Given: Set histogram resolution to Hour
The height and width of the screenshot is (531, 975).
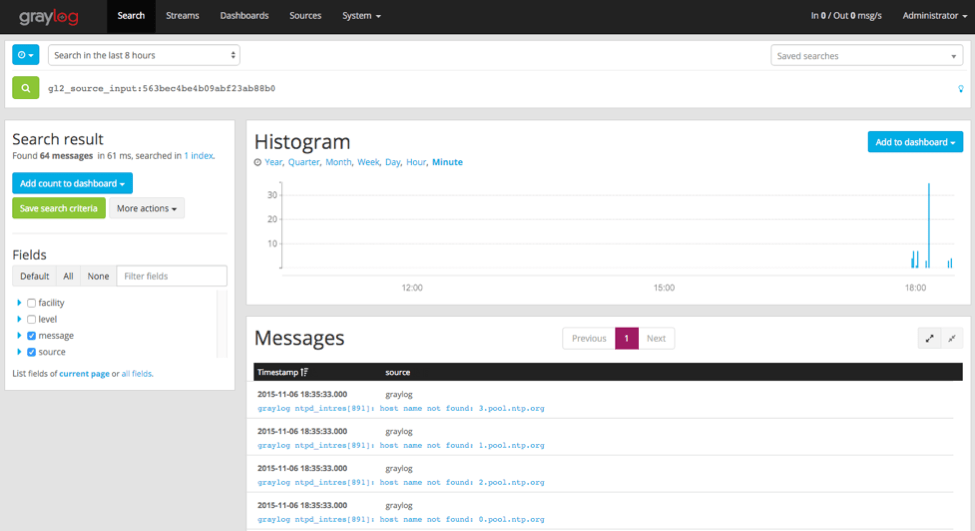Looking at the screenshot, I should click(x=415, y=162).
